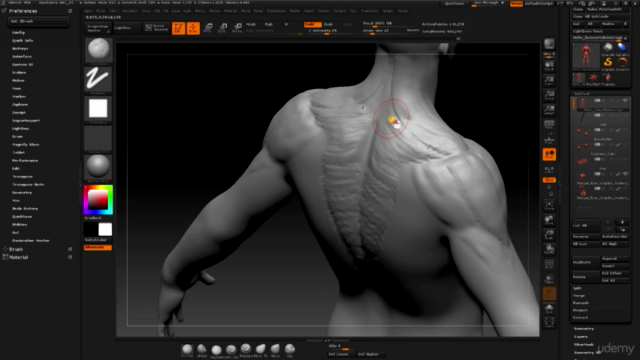Expand Performance section in Preferences

25,160
